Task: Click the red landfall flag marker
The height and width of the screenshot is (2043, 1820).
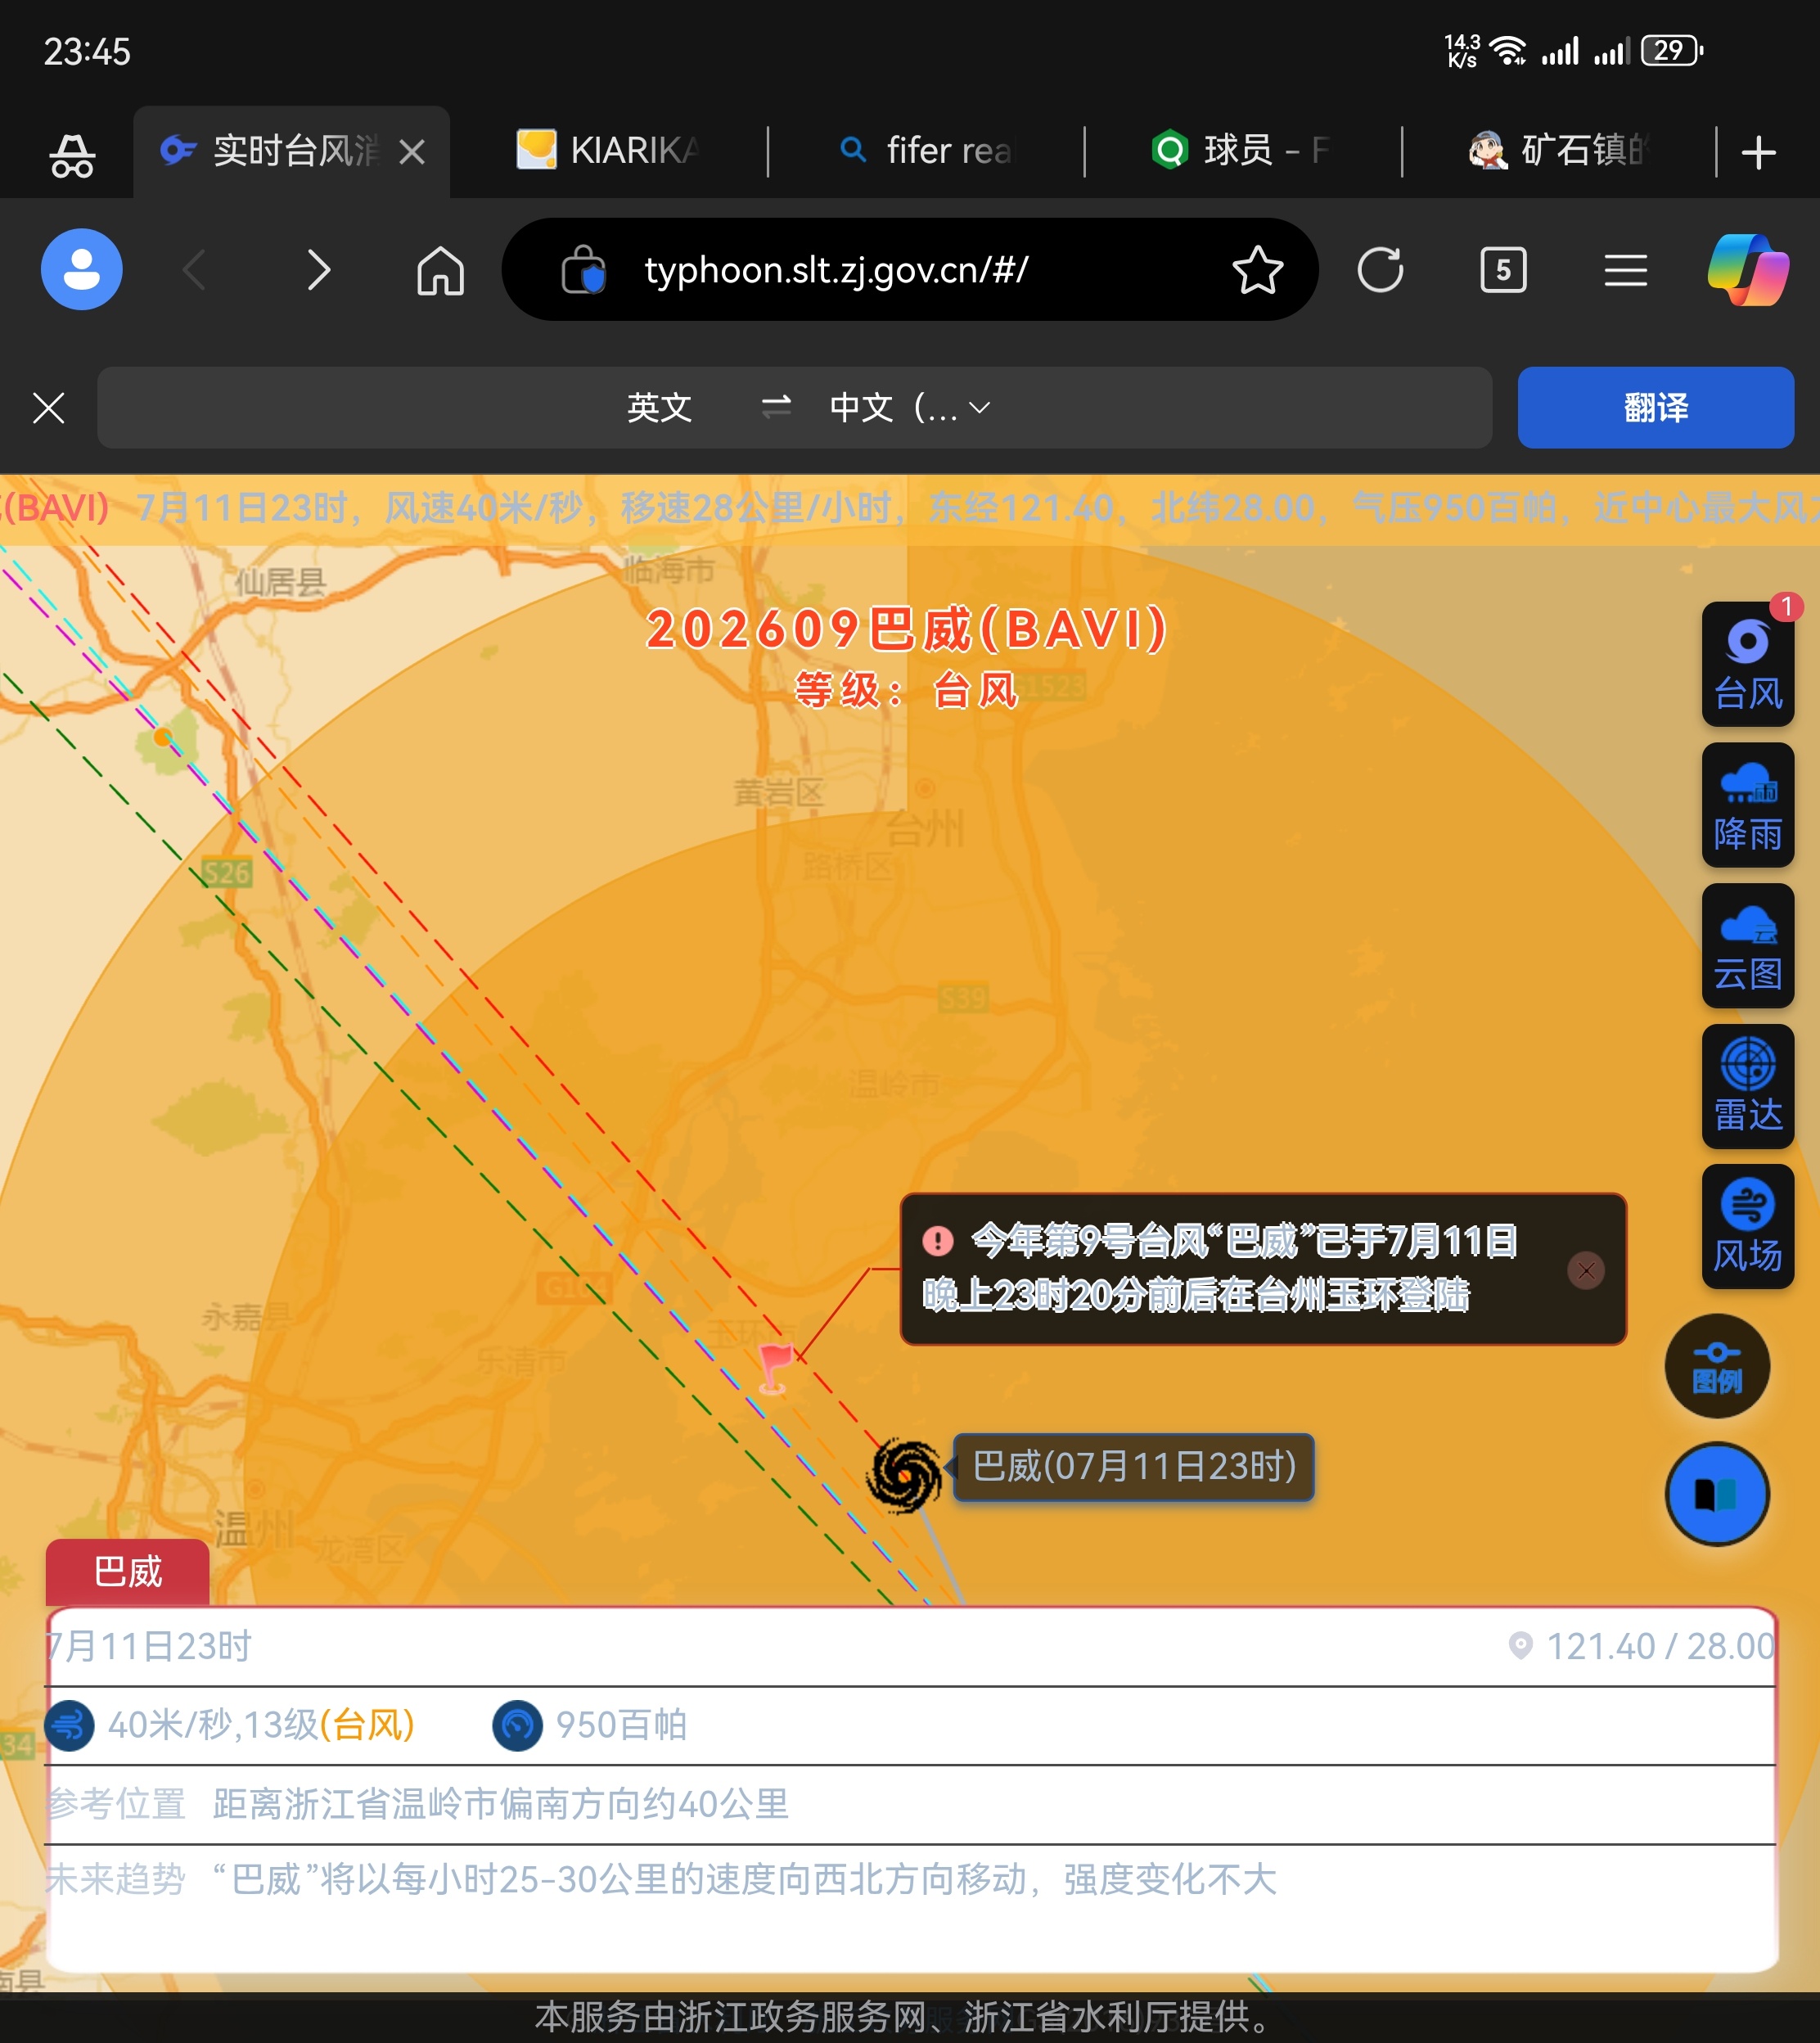Action: pyautogui.click(x=775, y=1368)
